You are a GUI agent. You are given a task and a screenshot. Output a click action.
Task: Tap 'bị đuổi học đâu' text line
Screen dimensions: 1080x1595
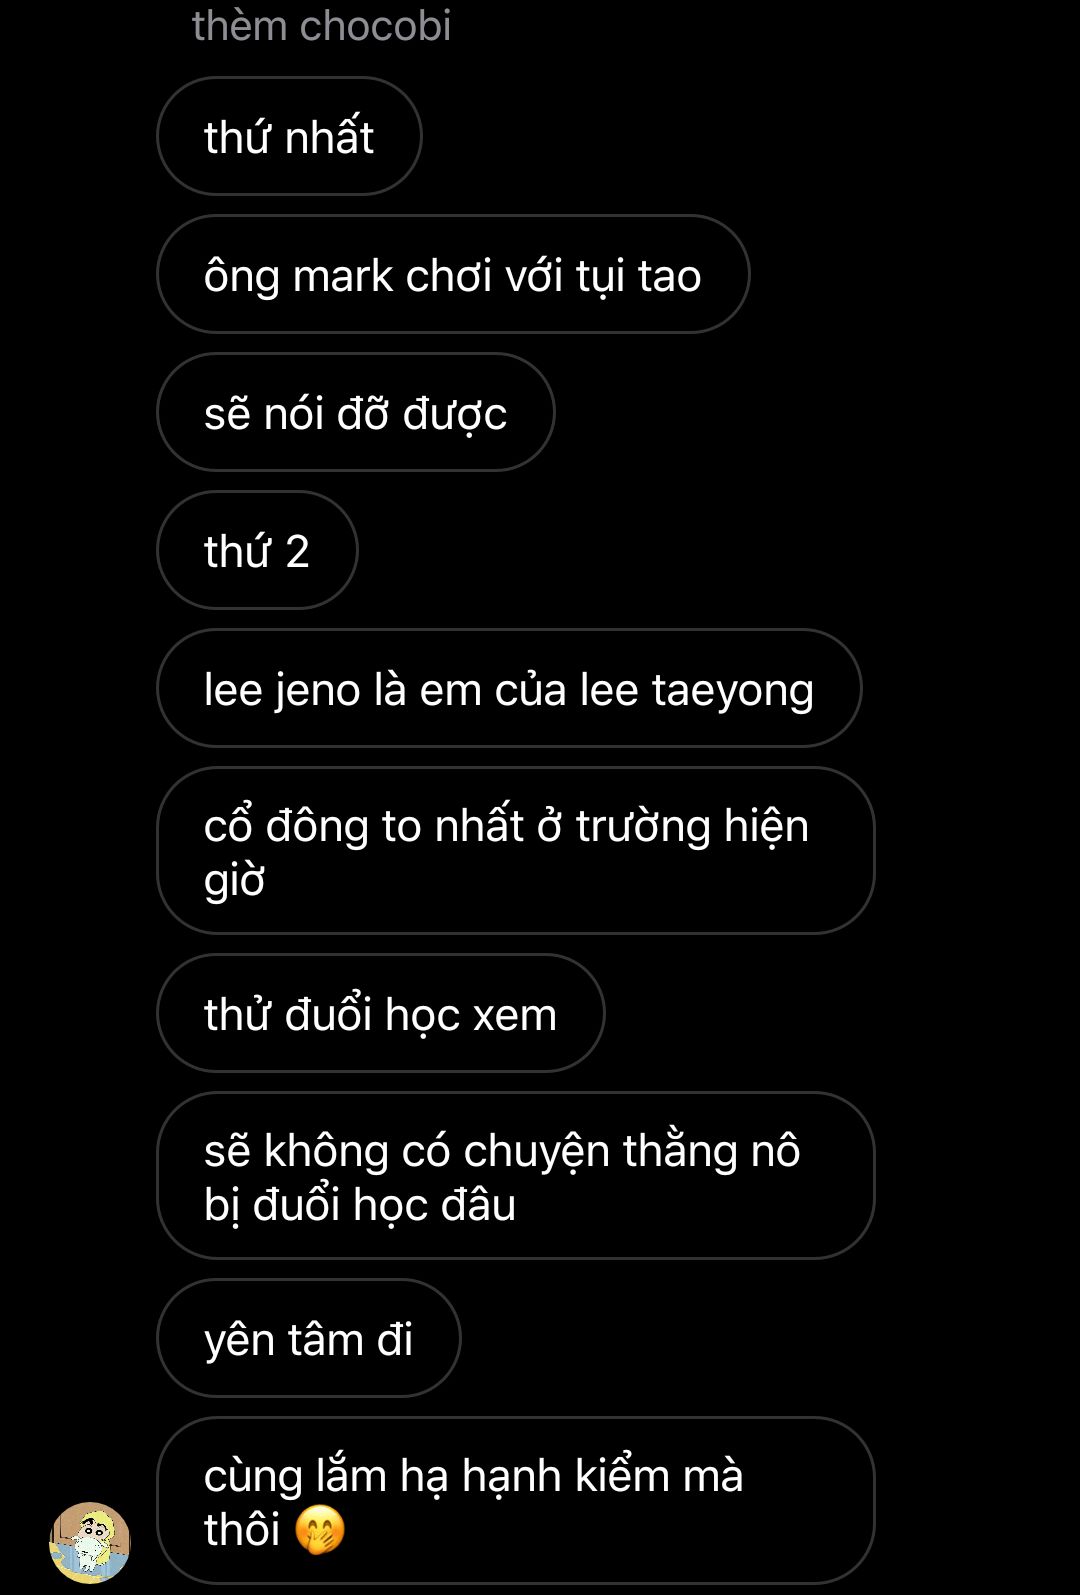pyautogui.click(x=360, y=1204)
